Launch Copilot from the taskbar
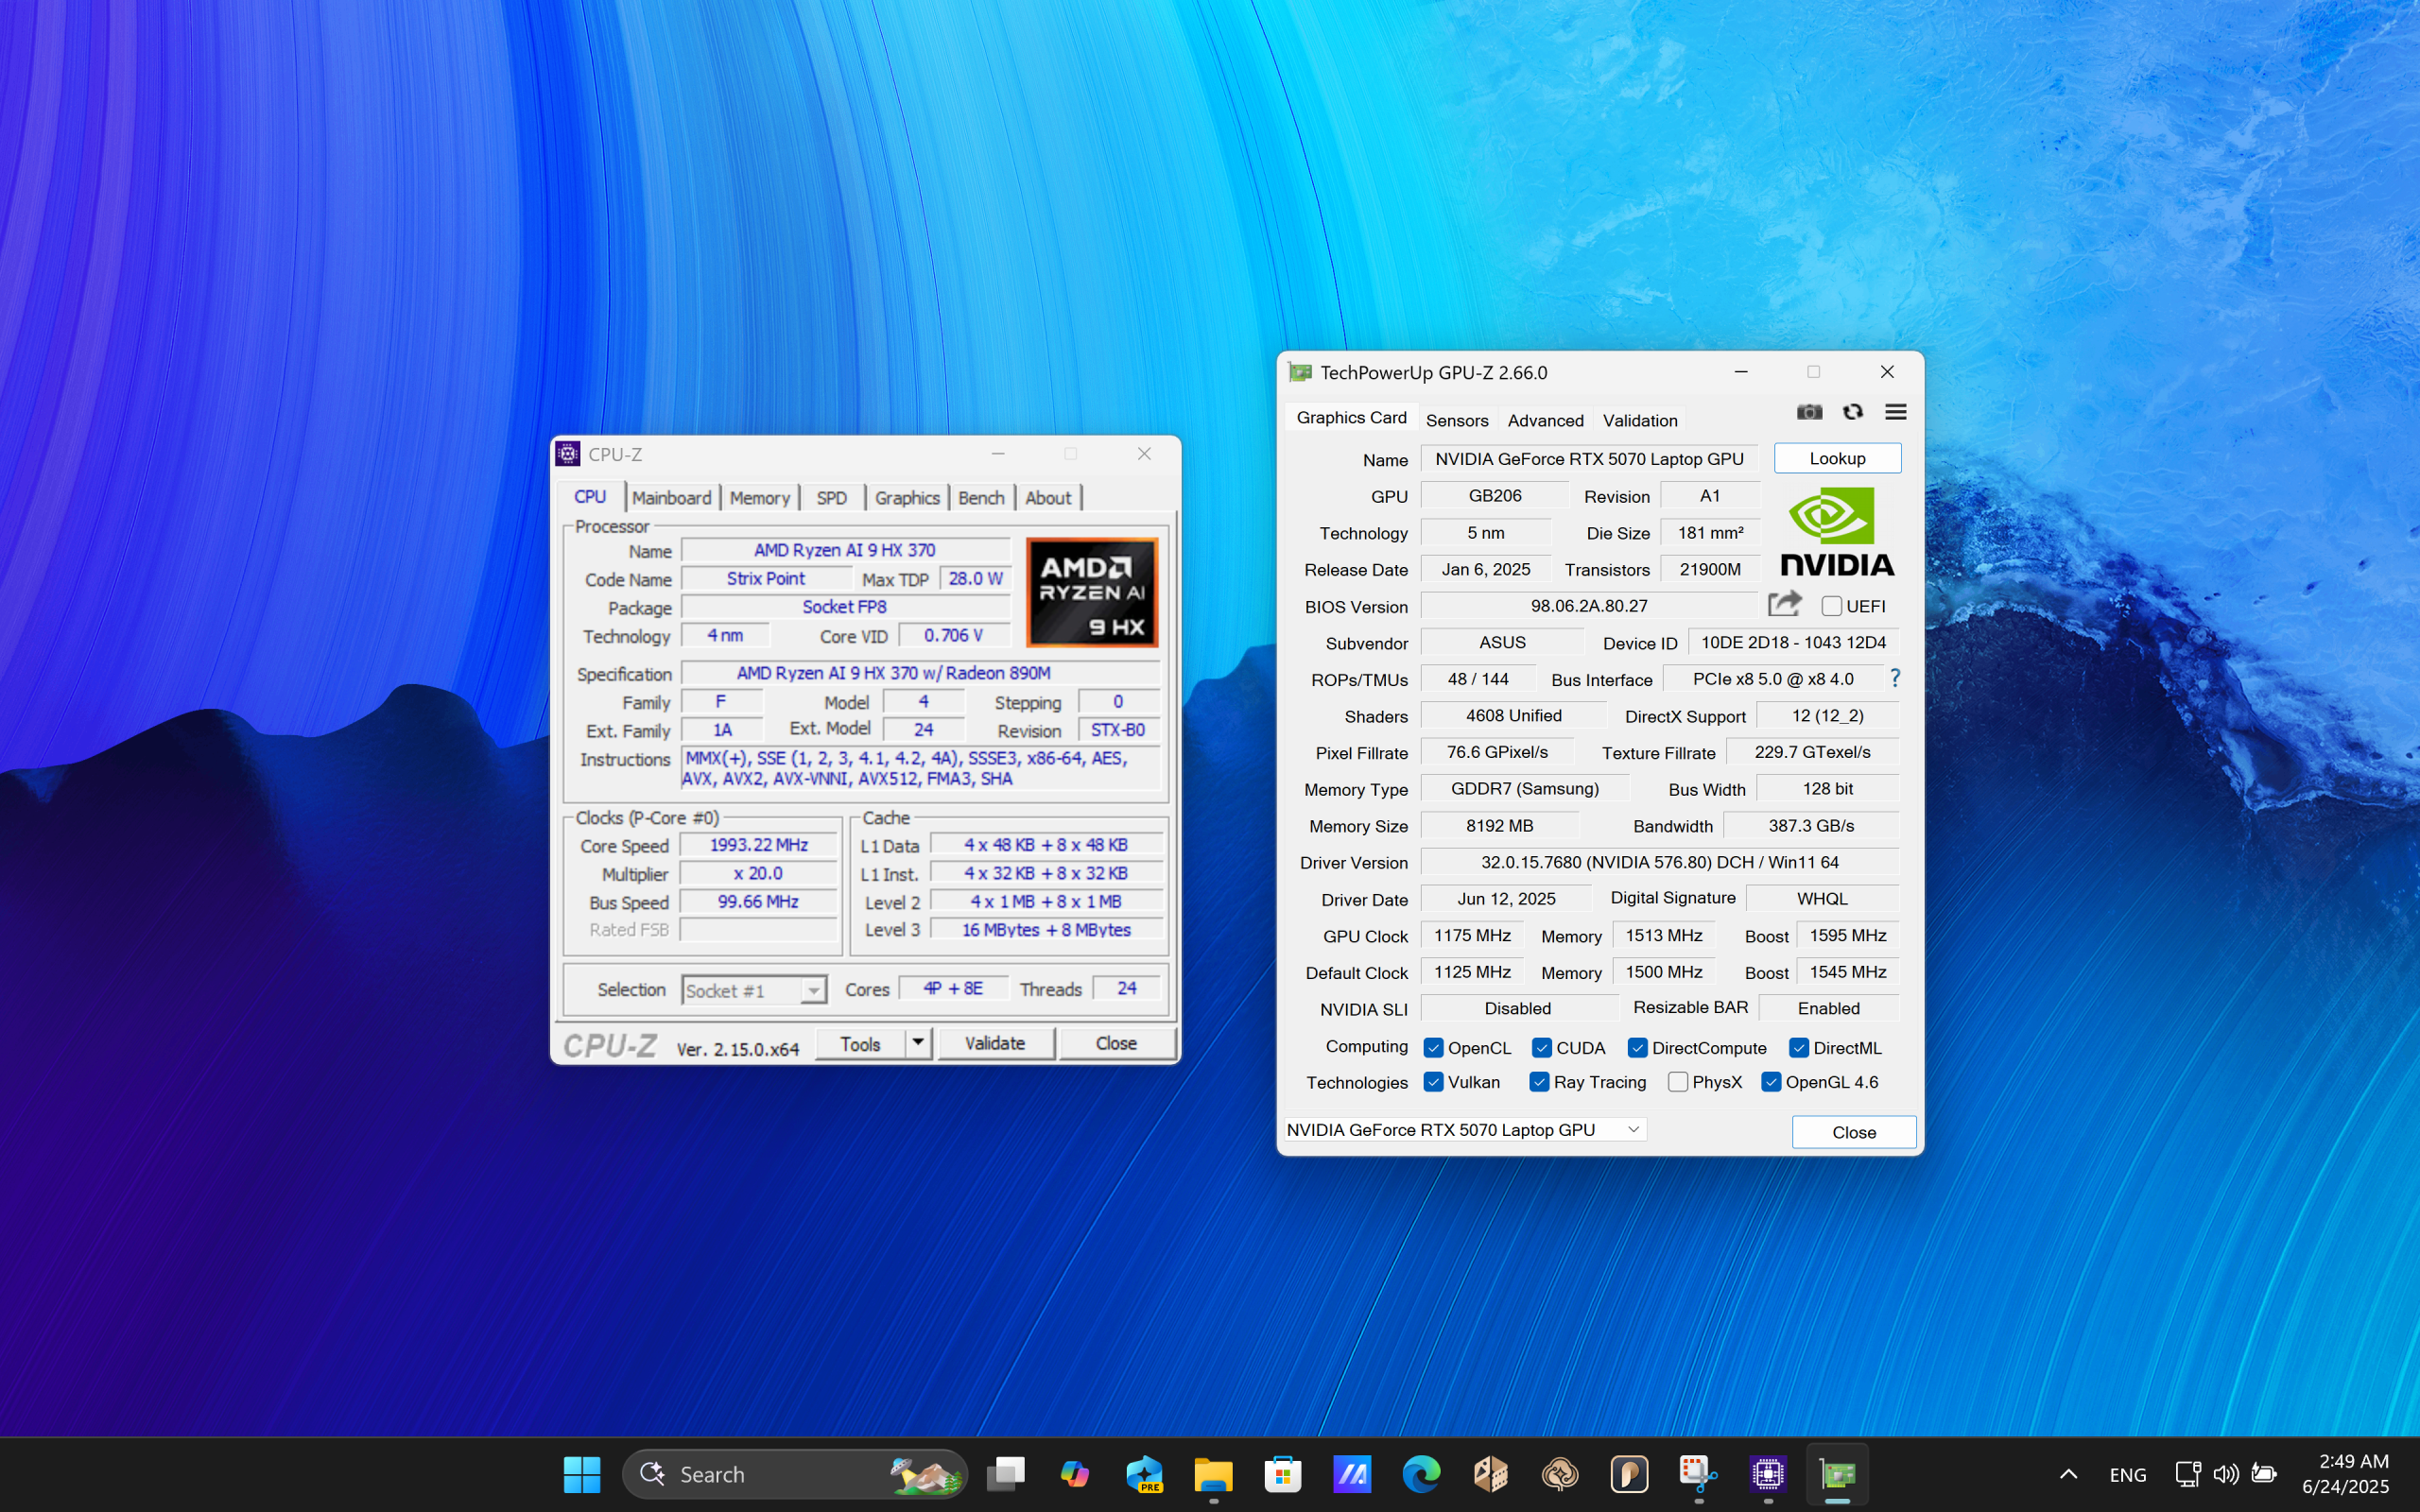The height and width of the screenshot is (1512, 2420). 1075,1474
